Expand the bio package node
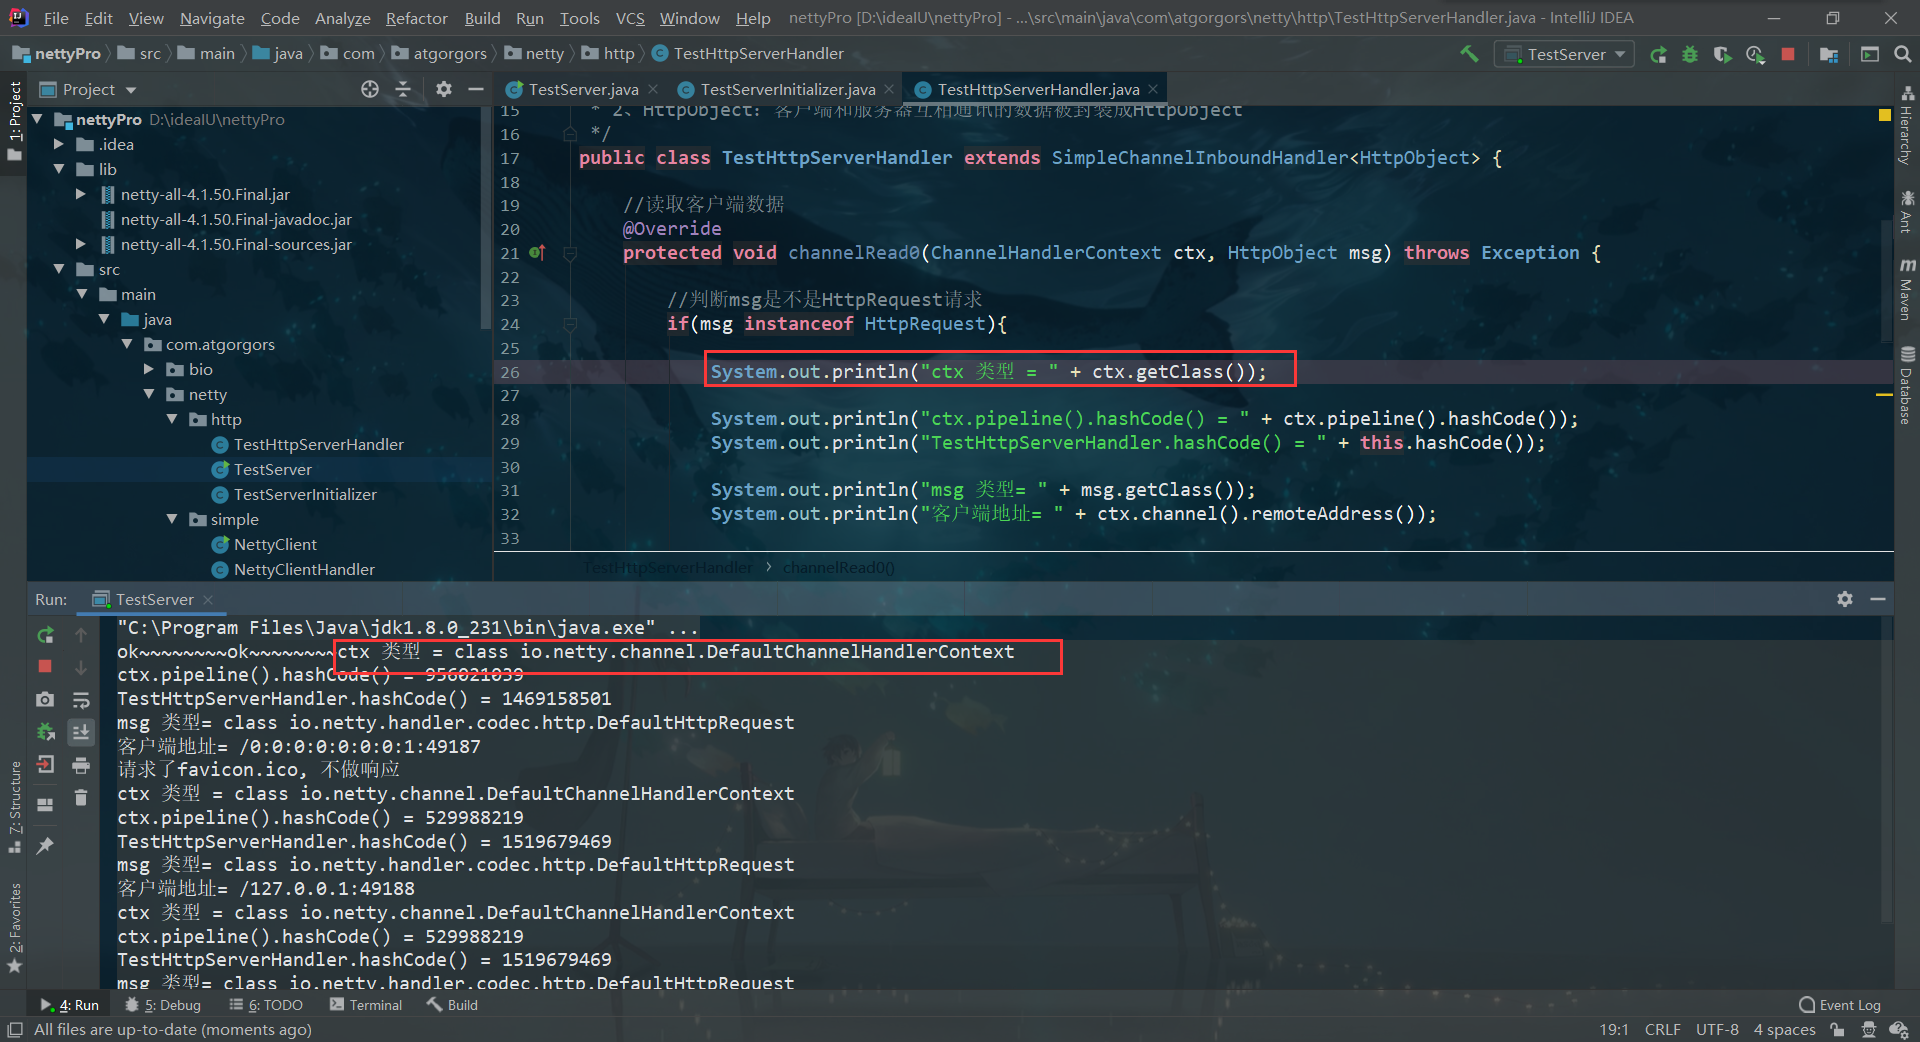 click(x=149, y=369)
